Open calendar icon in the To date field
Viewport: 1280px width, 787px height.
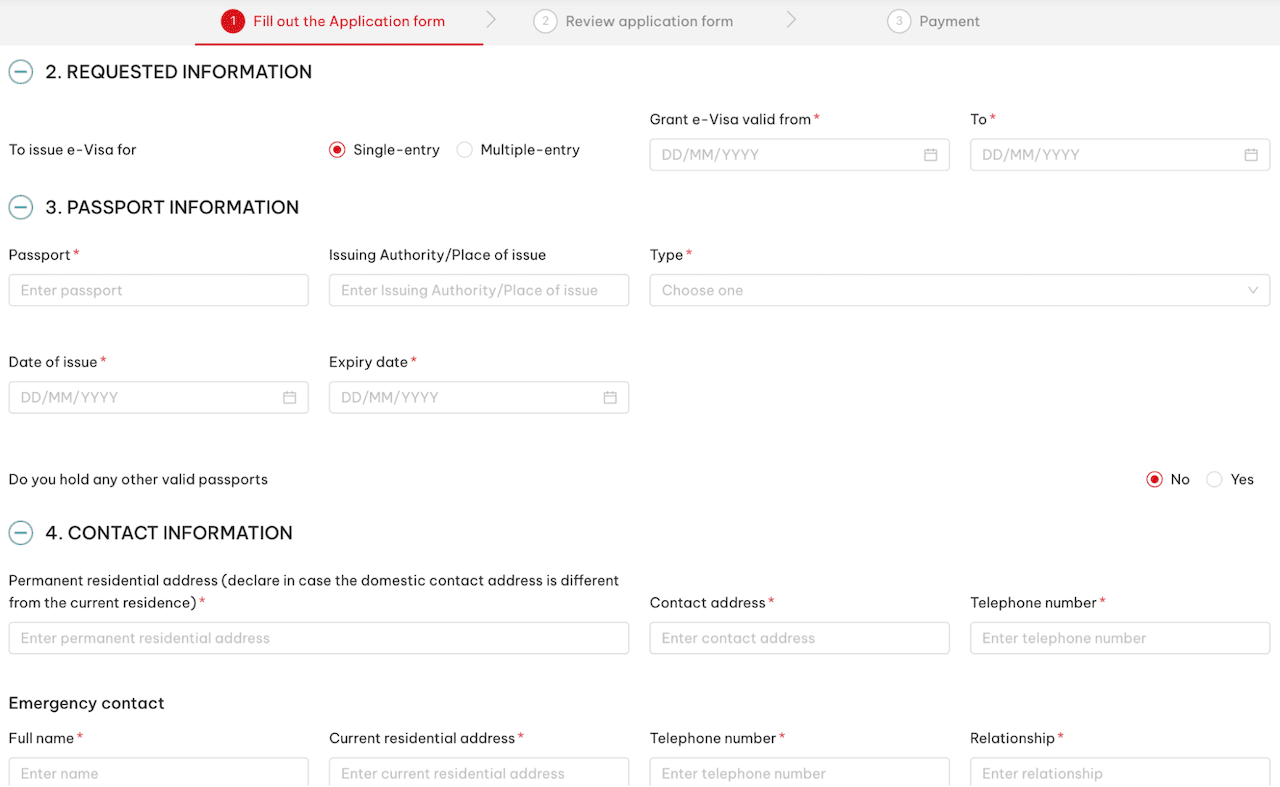(x=1251, y=155)
